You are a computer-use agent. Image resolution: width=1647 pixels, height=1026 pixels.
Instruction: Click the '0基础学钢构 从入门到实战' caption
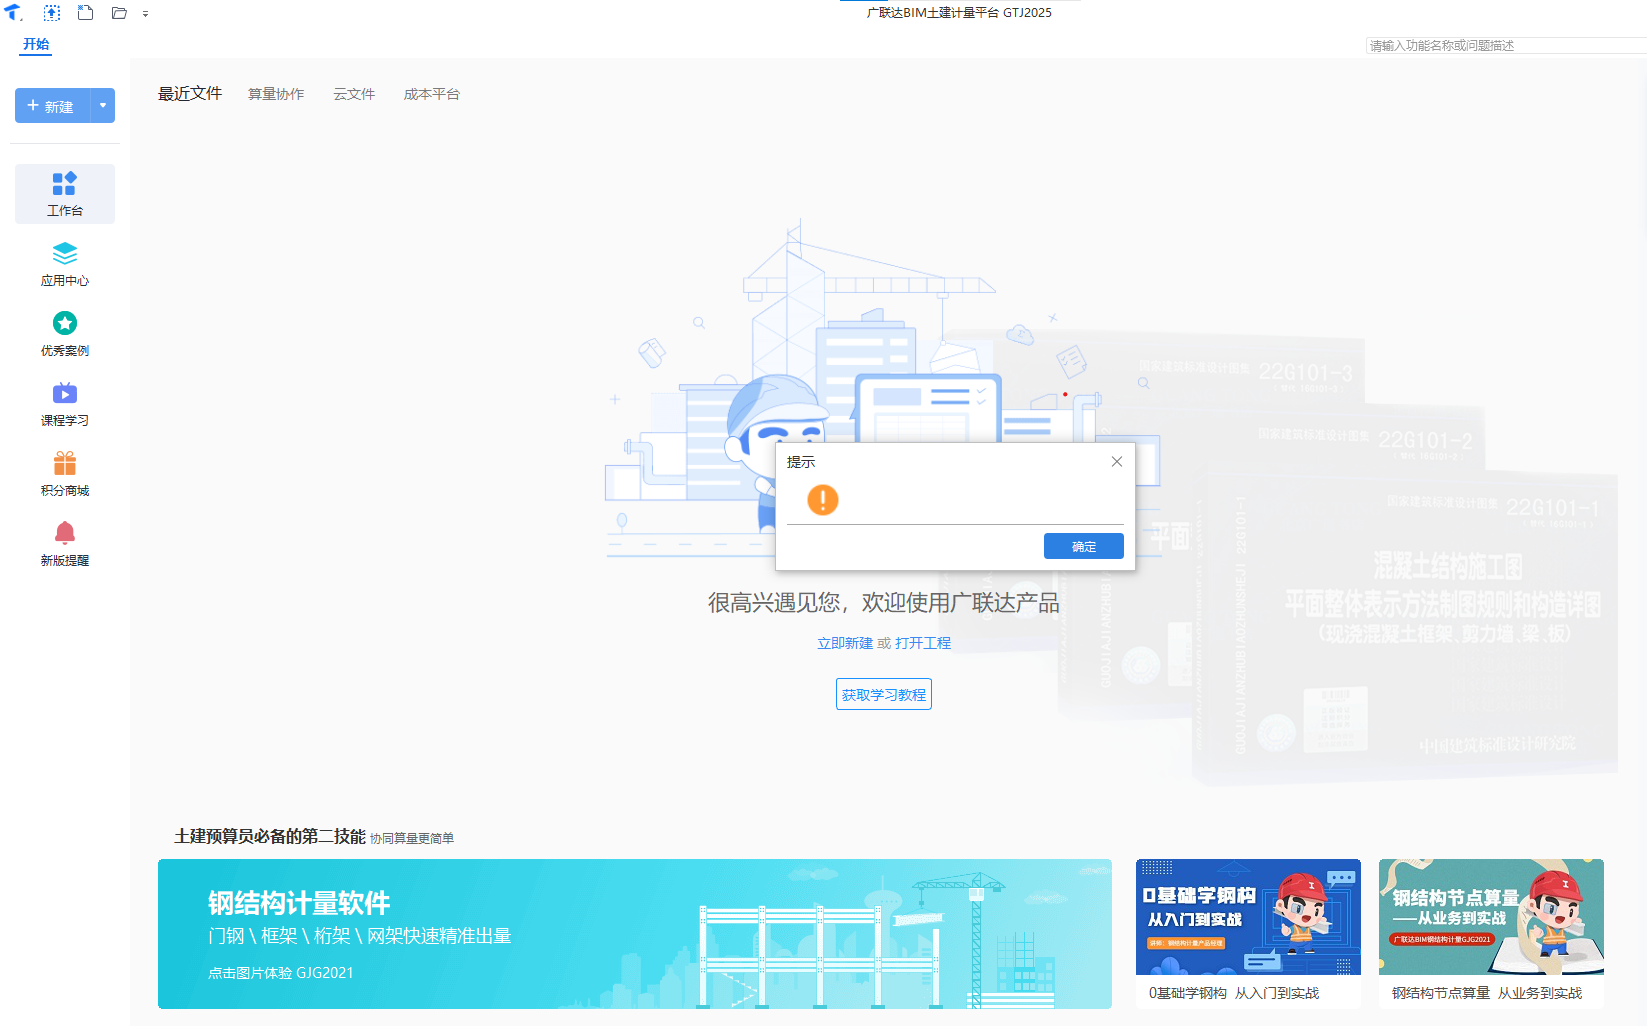coord(1234,993)
